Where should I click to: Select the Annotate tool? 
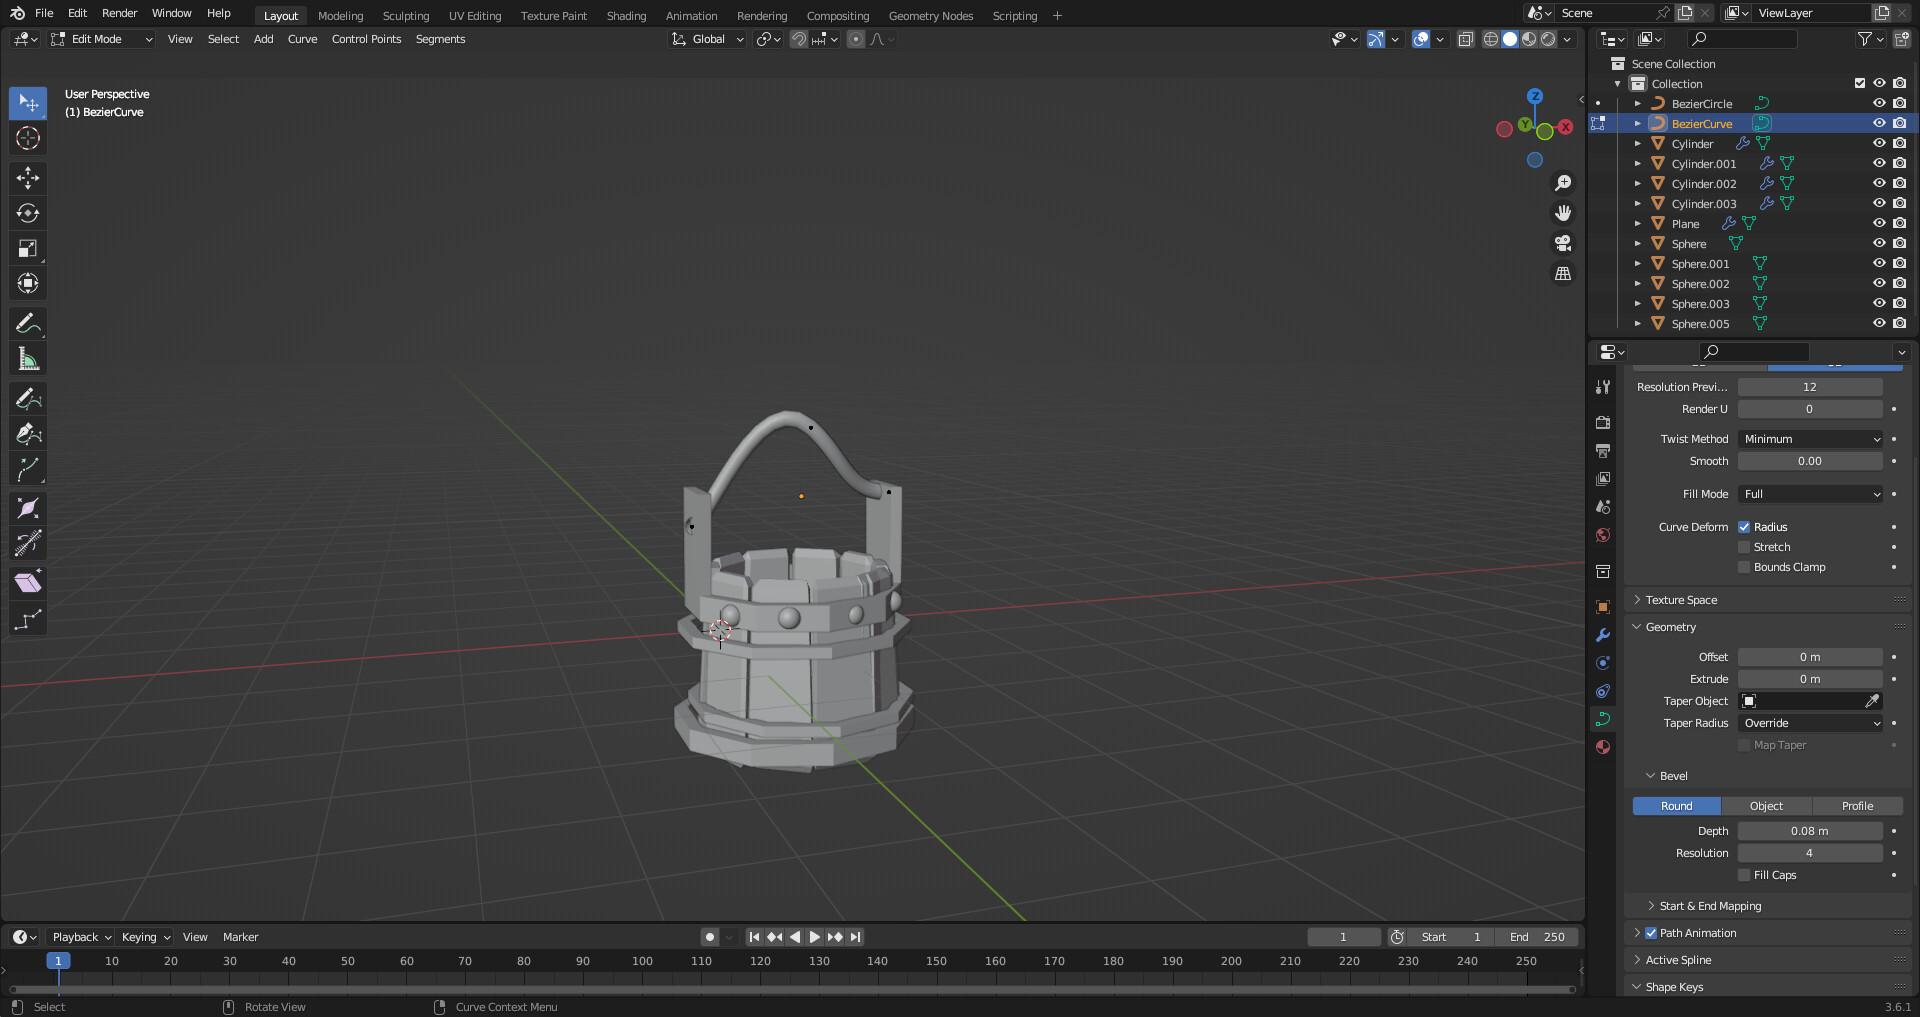pyautogui.click(x=27, y=322)
